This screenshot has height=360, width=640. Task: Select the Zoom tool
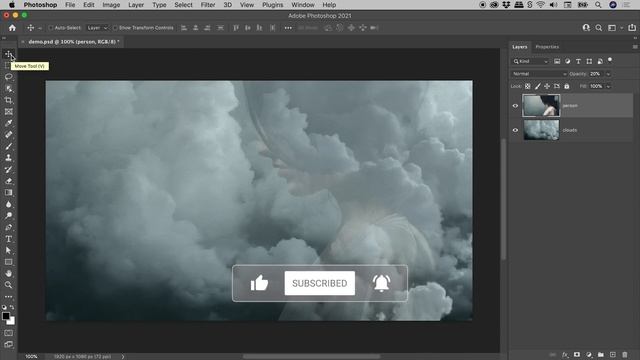point(8,285)
